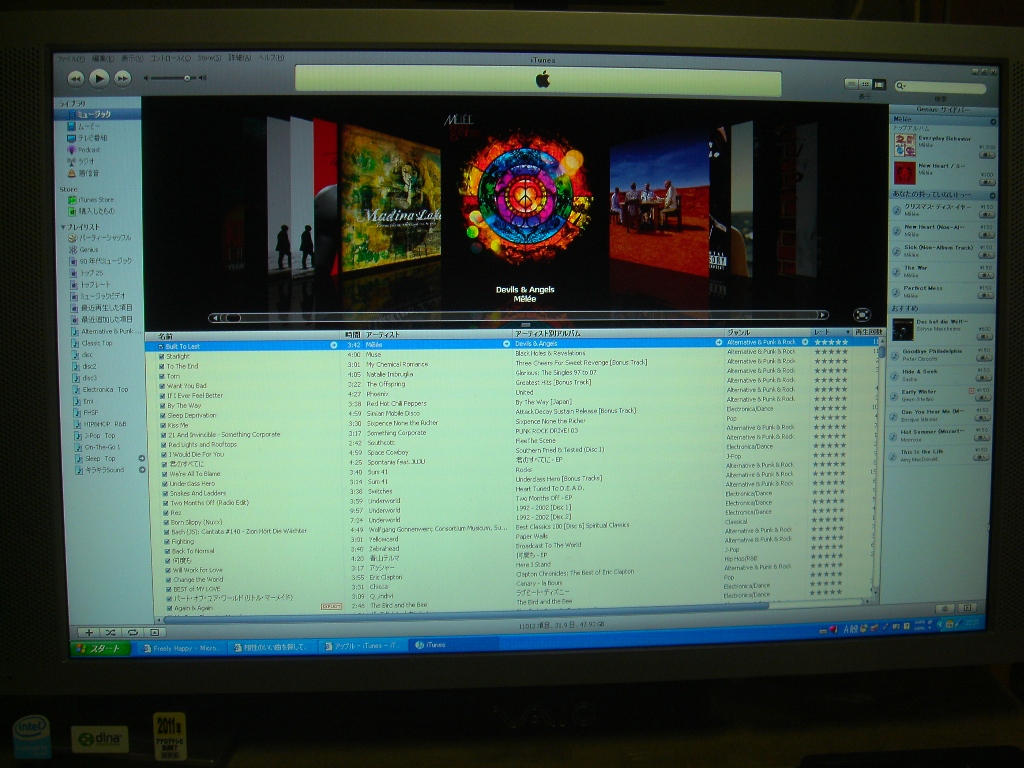The width and height of the screenshot is (1024, 768).
Task: Open the Store menu
Action: click(x=209, y=58)
